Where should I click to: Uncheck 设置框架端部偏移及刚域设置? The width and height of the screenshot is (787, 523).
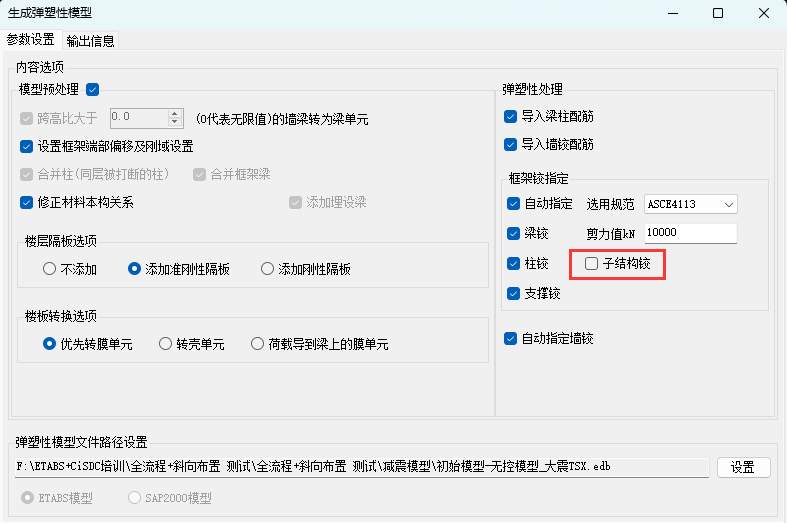pos(26,146)
